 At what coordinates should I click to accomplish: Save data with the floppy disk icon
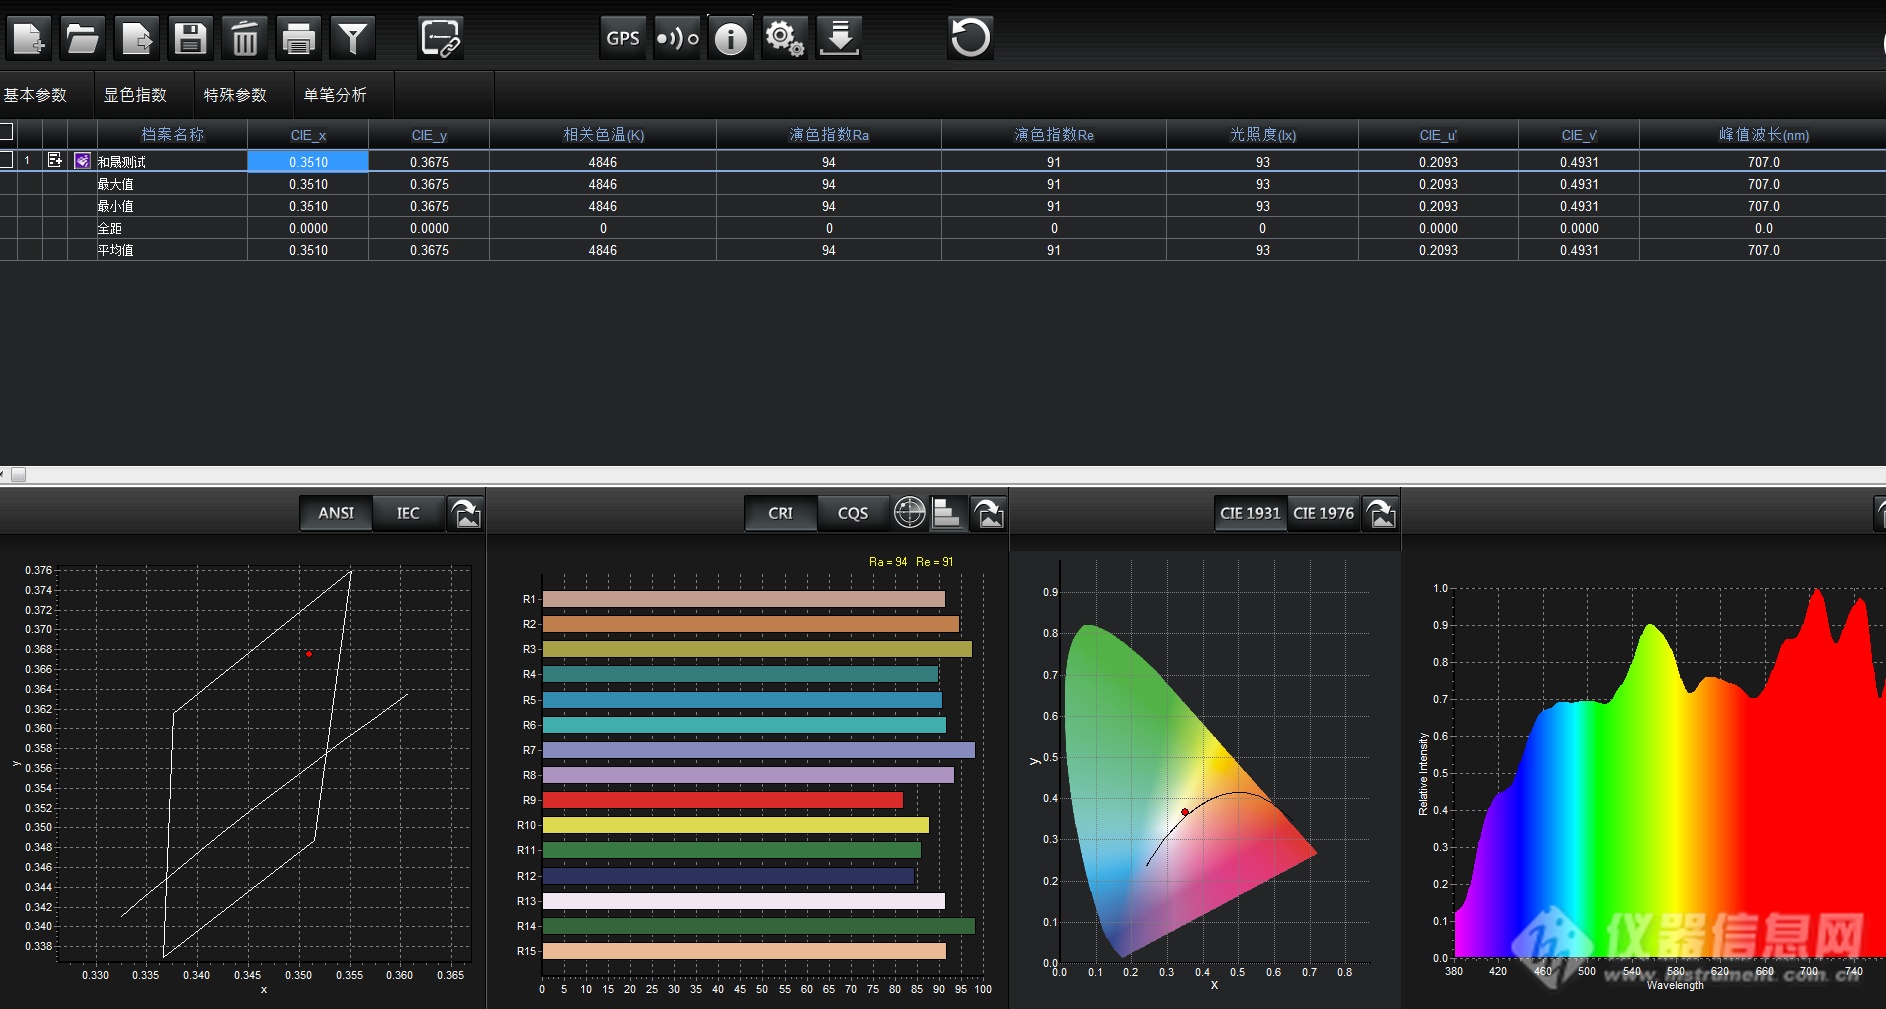click(x=191, y=39)
